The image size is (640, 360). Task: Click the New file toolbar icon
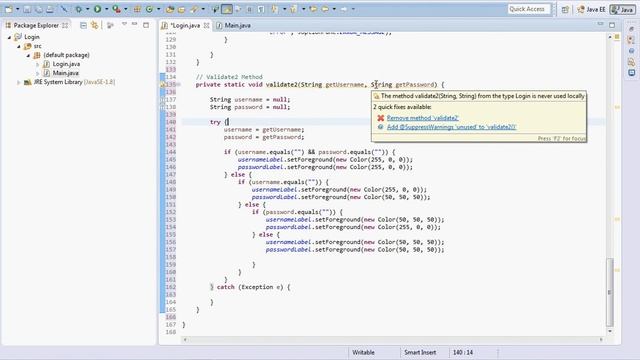click(x=8, y=9)
